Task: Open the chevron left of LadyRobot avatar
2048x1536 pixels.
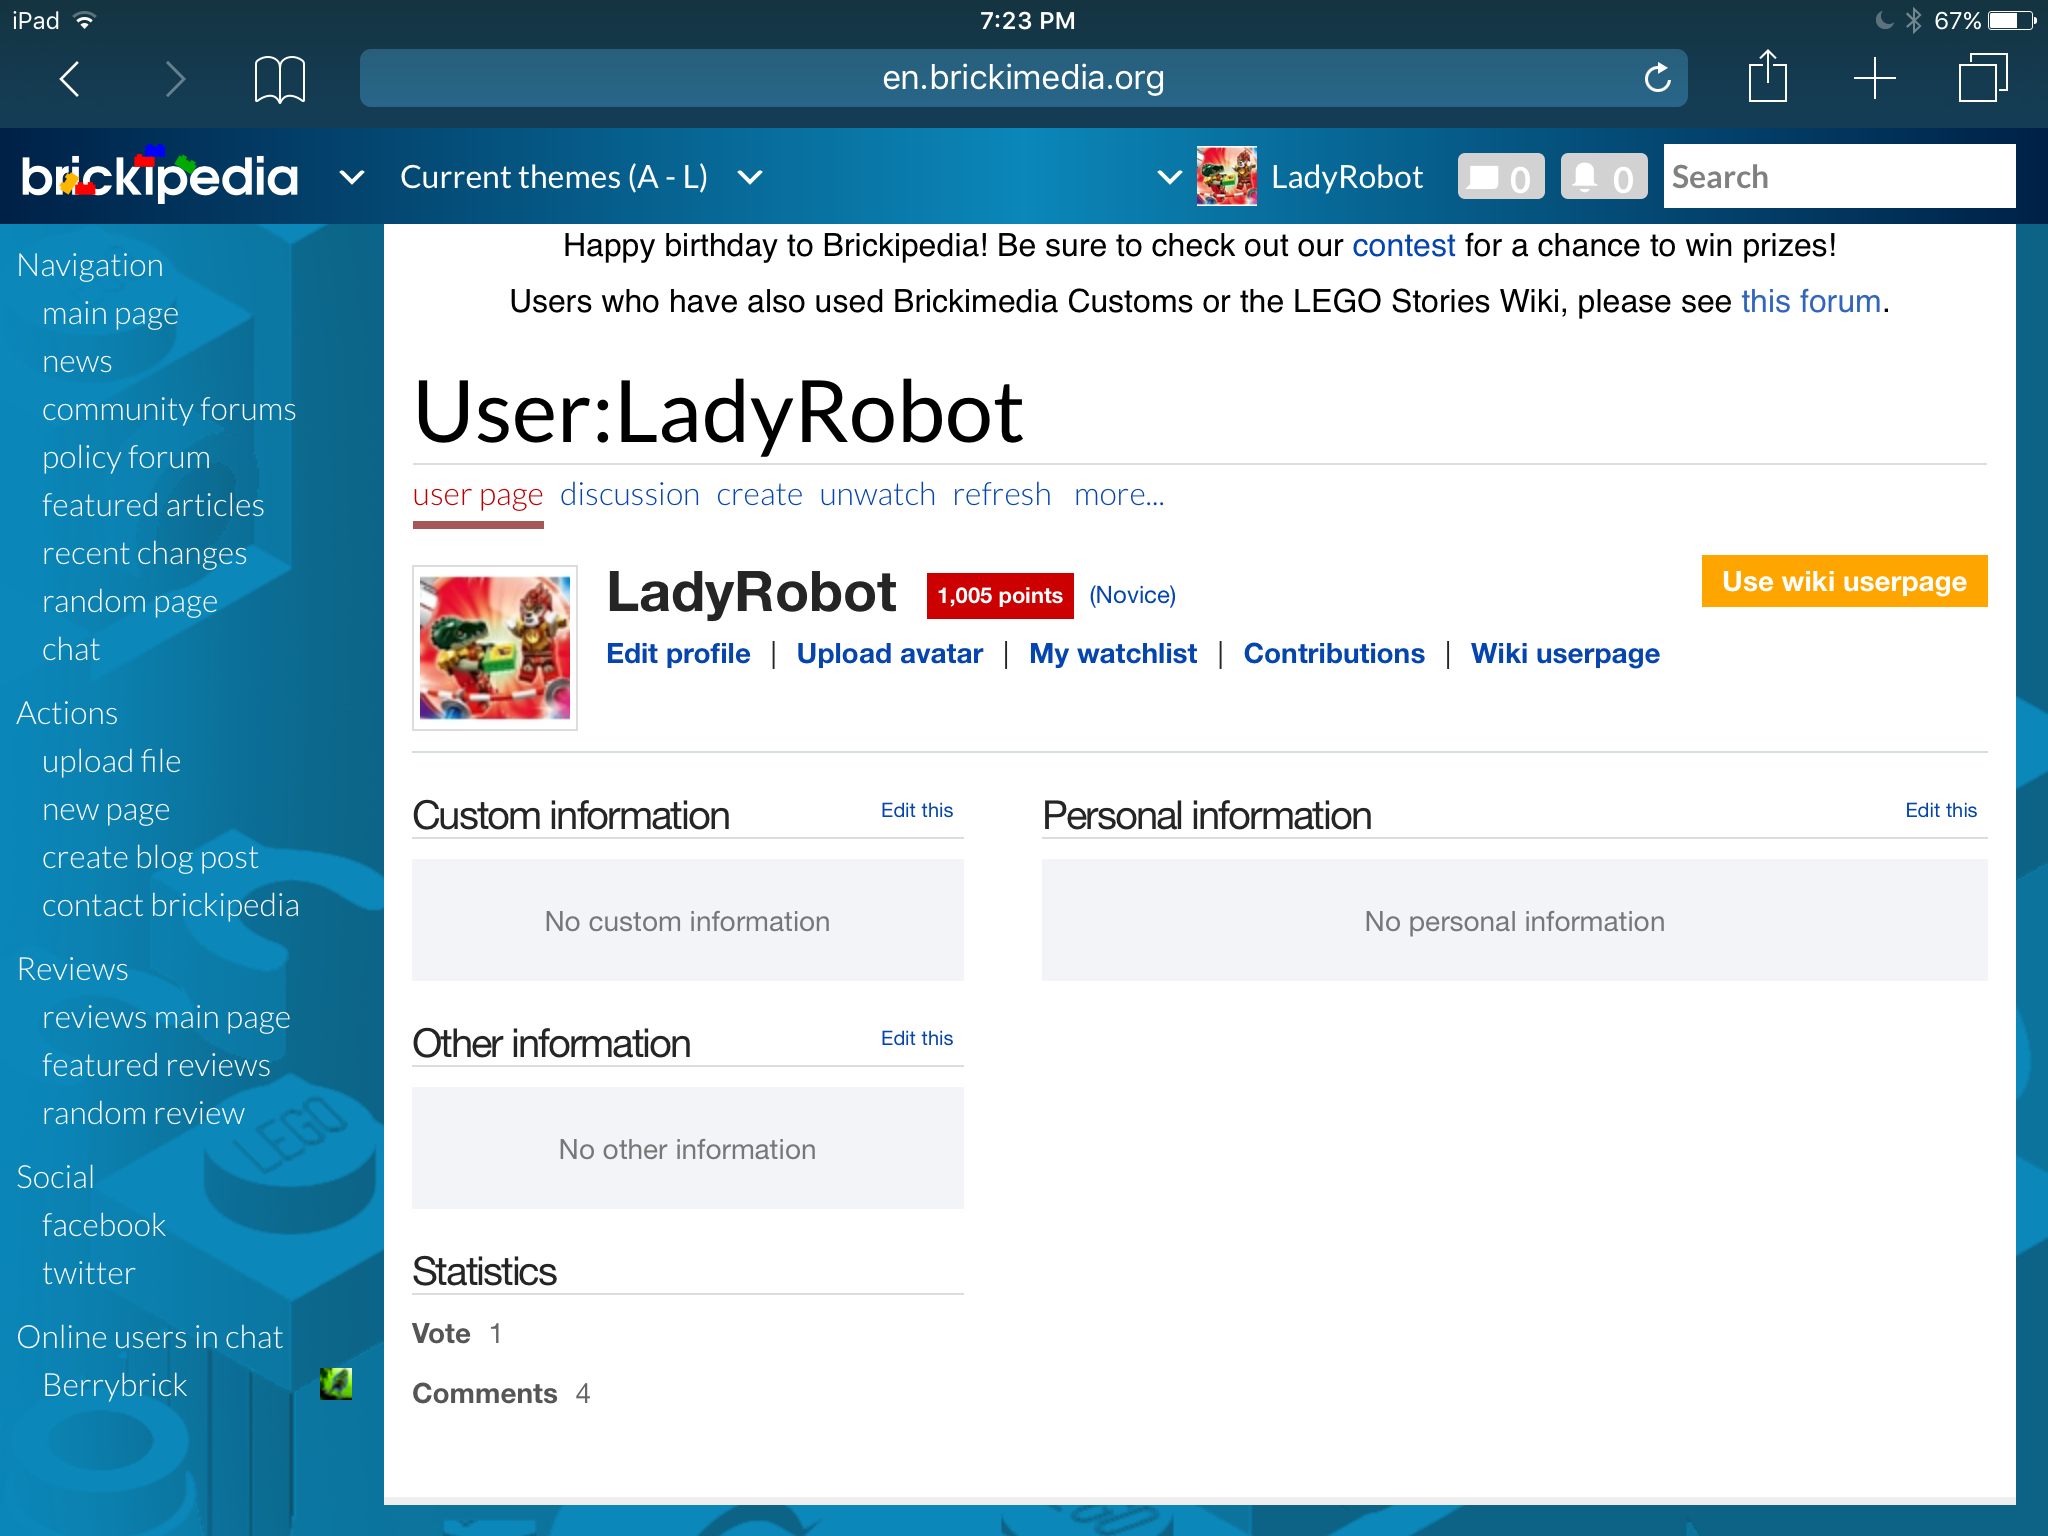Action: (x=1169, y=178)
